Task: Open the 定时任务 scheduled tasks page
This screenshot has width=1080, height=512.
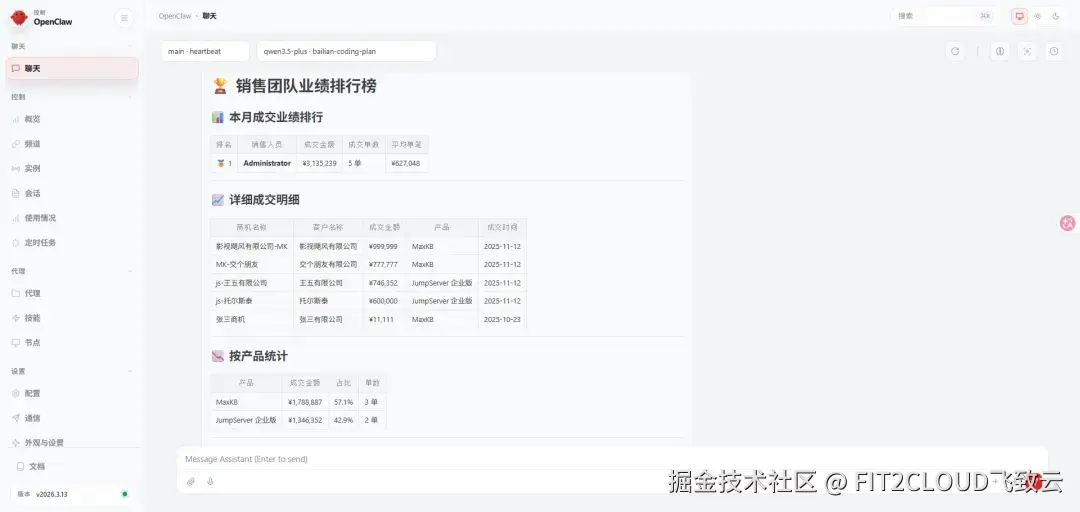Action: pyautogui.click(x=72, y=243)
